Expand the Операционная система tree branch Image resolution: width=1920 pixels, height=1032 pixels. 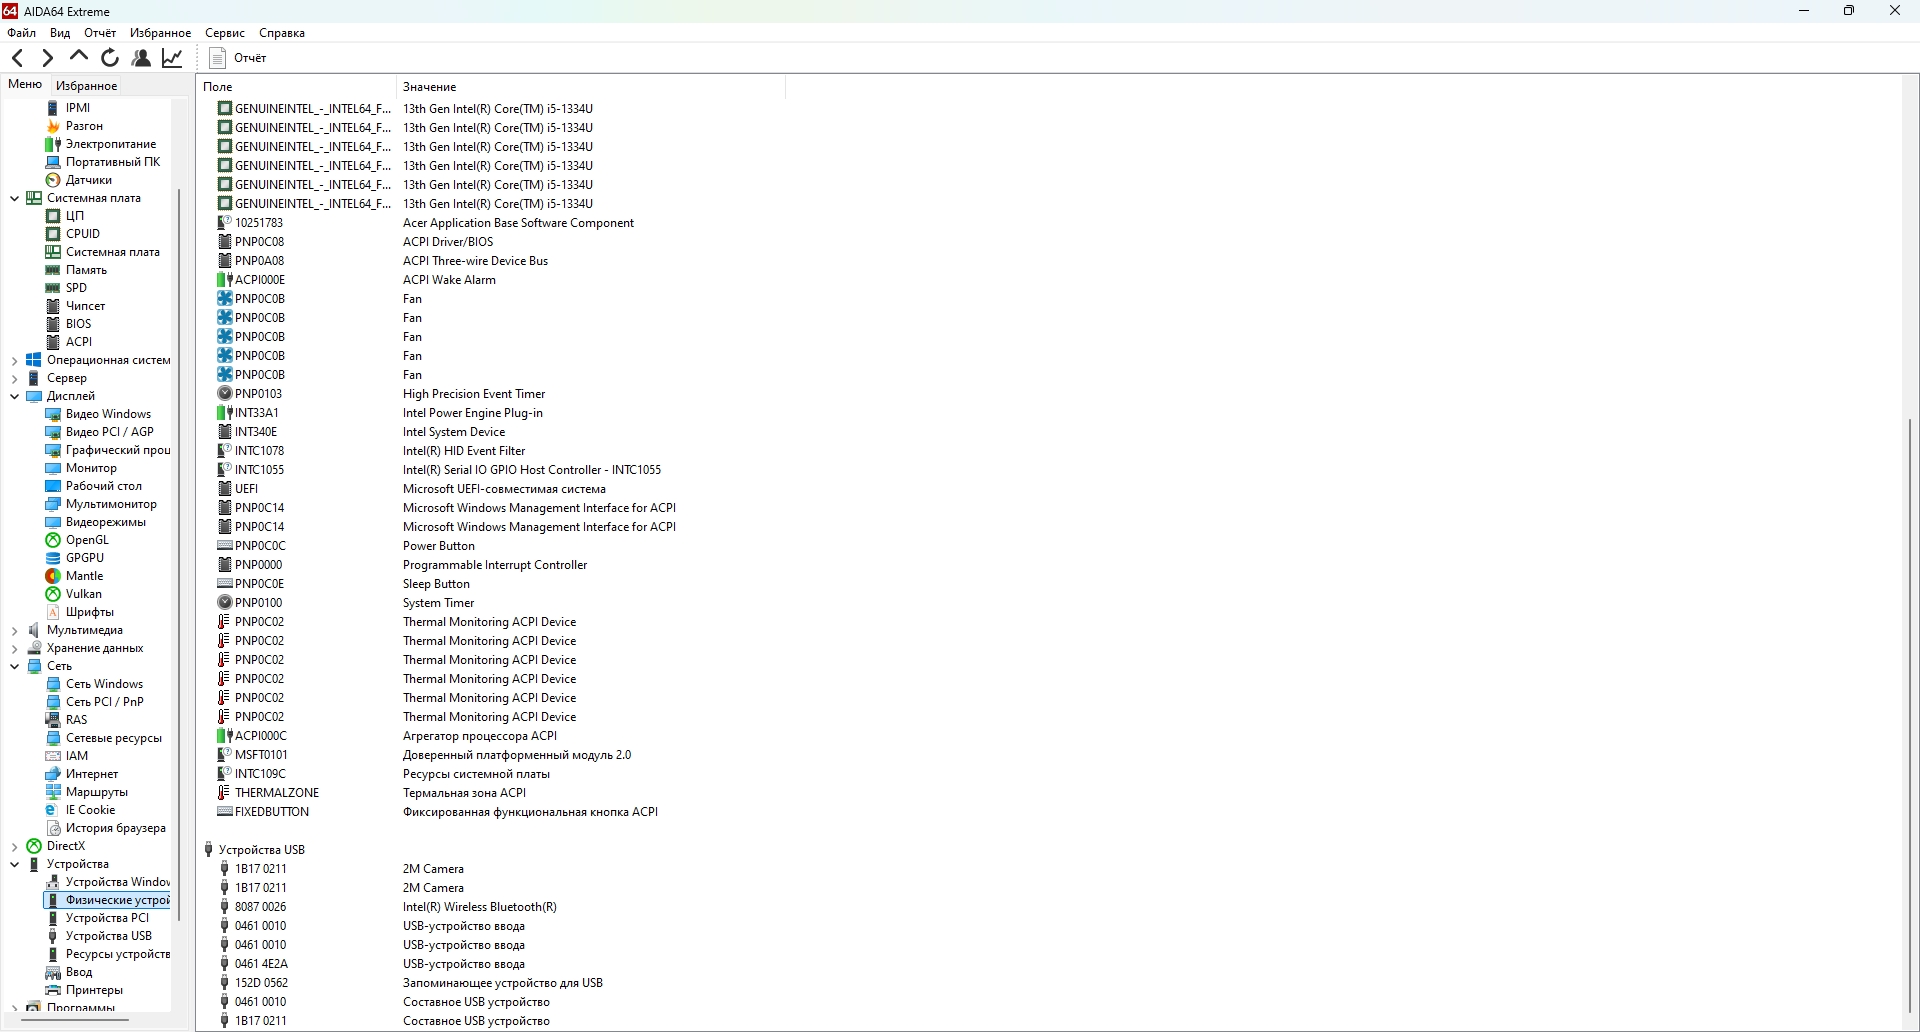(x=14, y=360)
